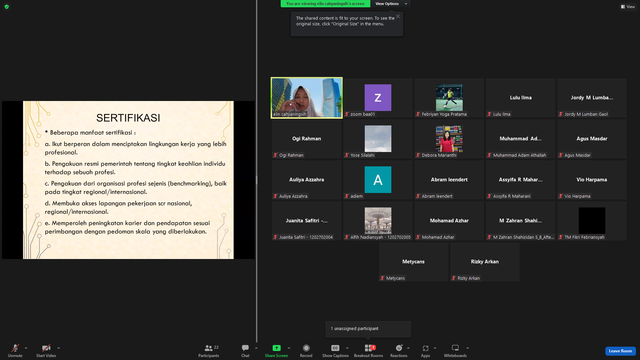Image resolution: width=640 pixels, height=360 pixels.
Task: Select the Rizky Arkan participant tile
Action: click(x=484, y=262)
